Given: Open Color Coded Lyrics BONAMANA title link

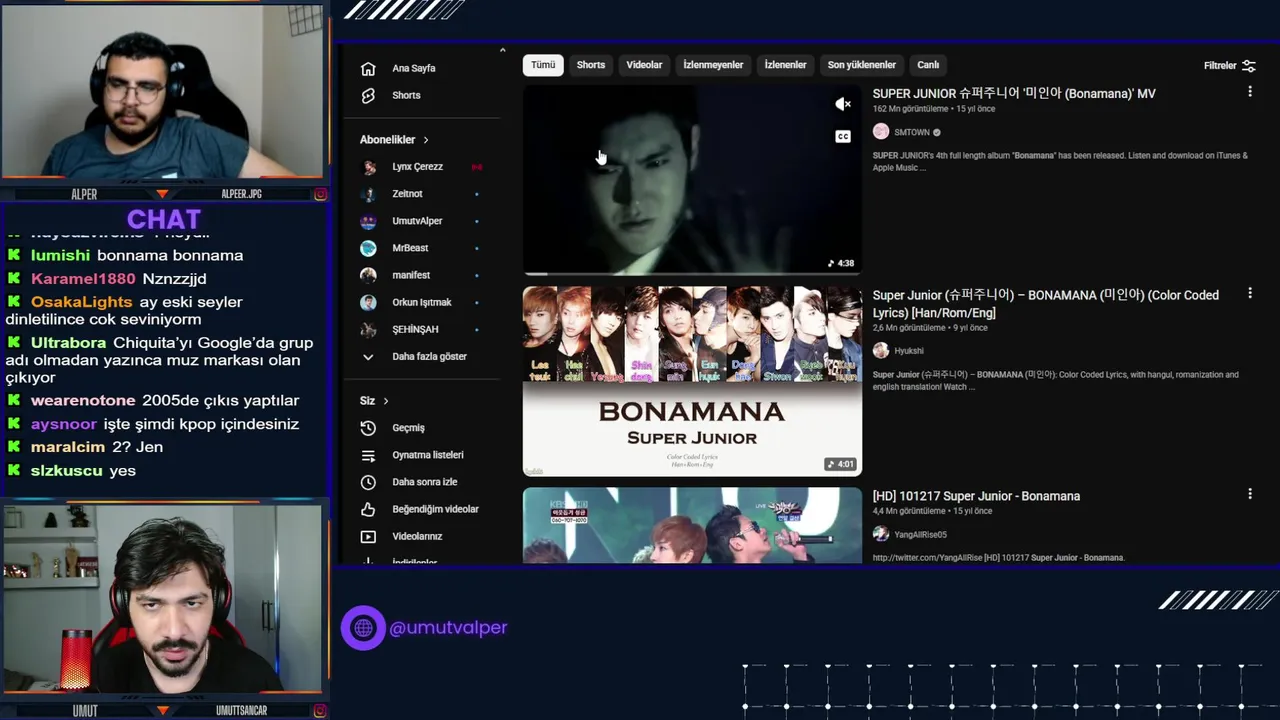Looking at the screenshot, I should coord(1046,304).
